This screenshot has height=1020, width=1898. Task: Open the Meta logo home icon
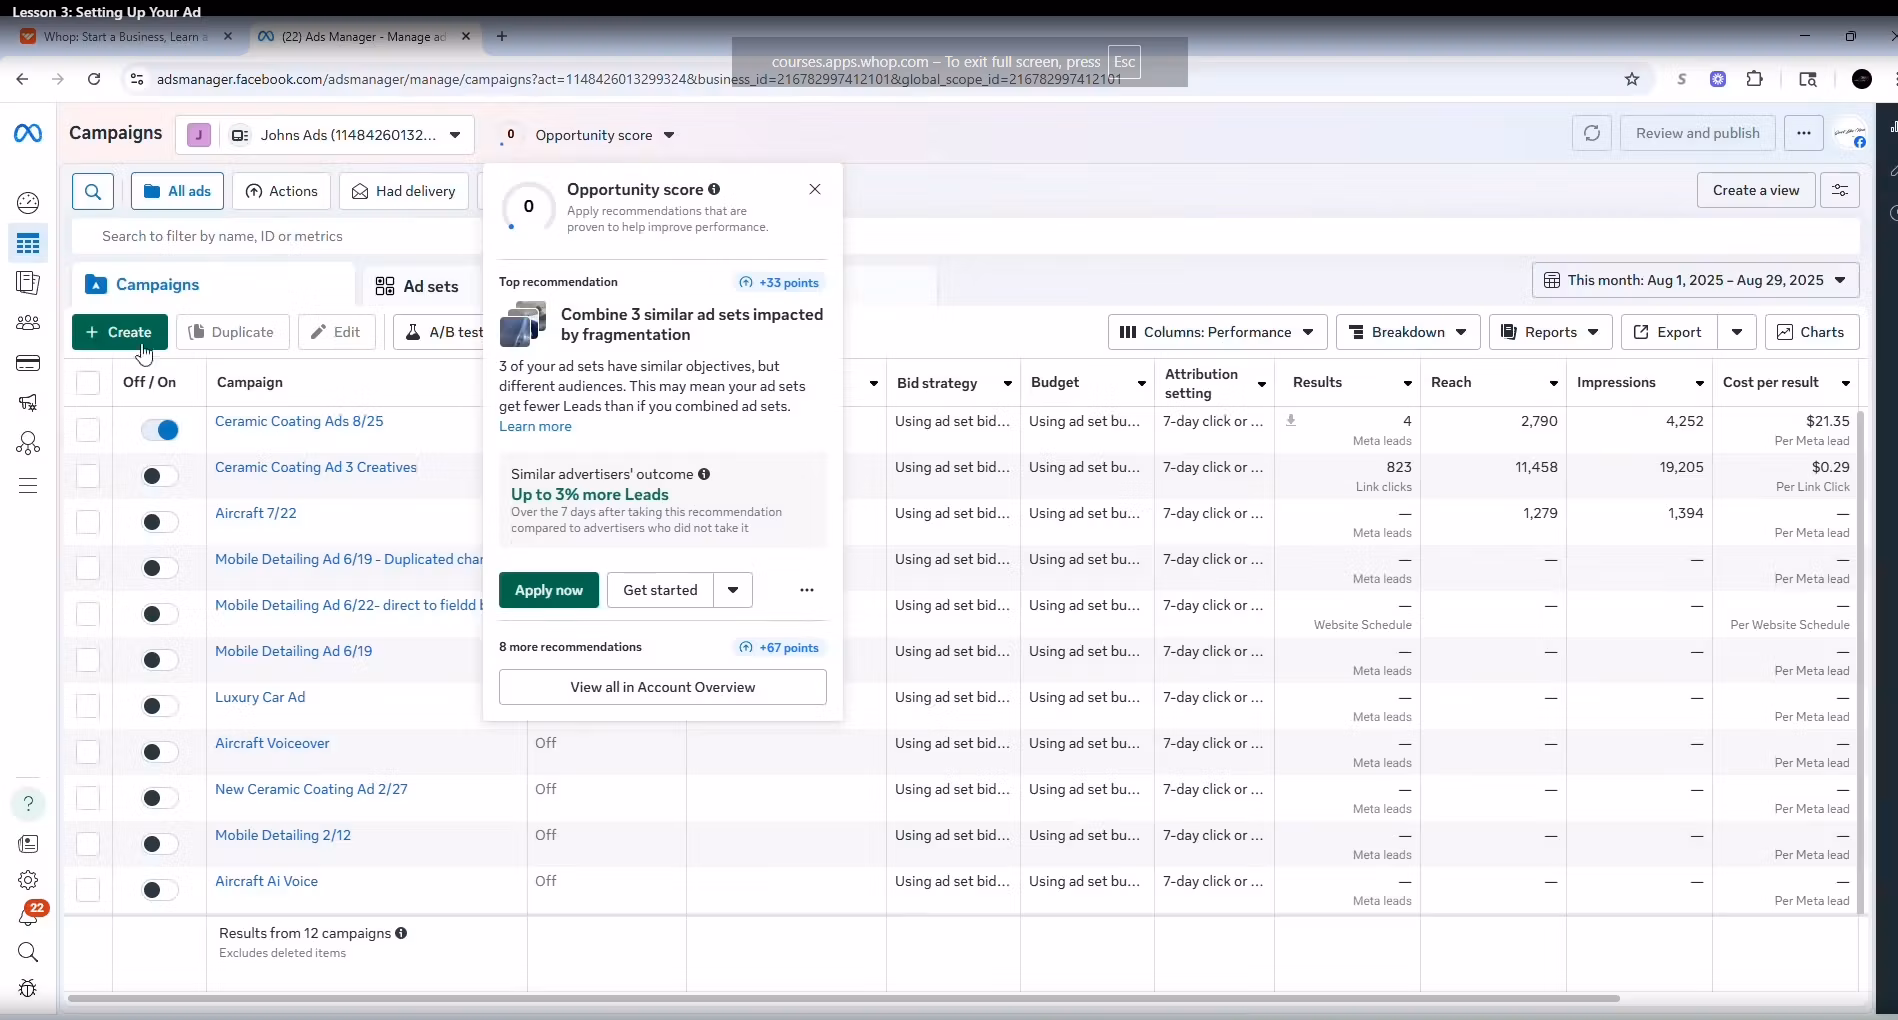pyautogui.click(x=28, y=133)
